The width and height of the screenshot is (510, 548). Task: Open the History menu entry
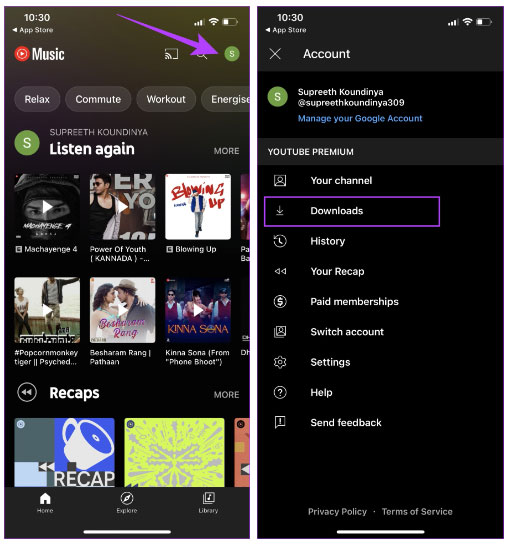coord(380,241)
